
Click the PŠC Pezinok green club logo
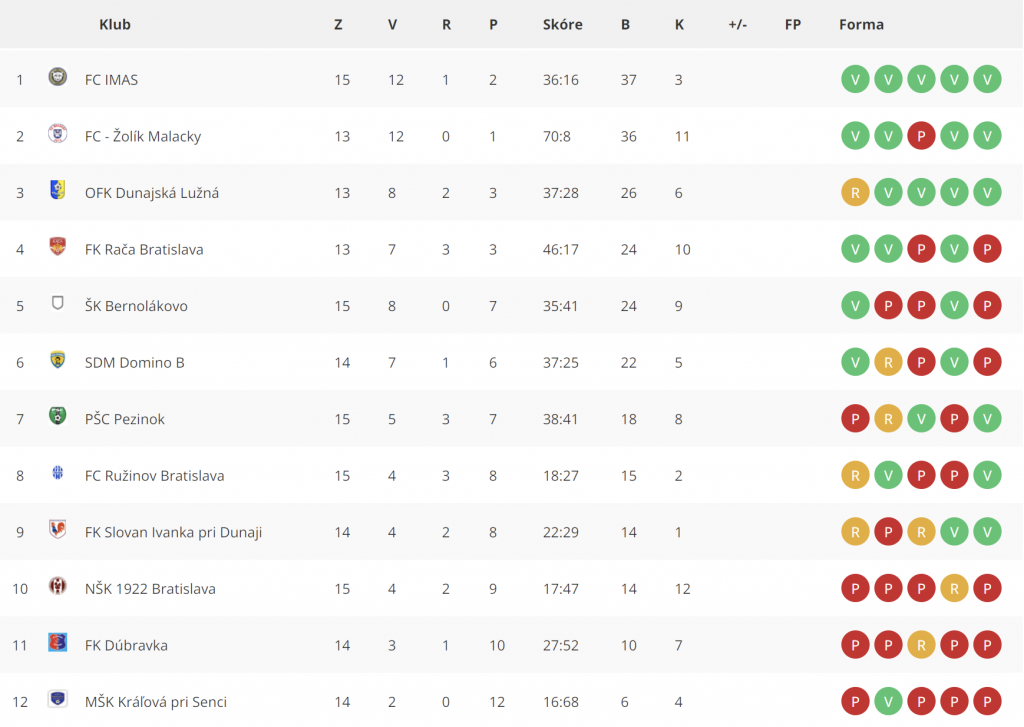57,416
